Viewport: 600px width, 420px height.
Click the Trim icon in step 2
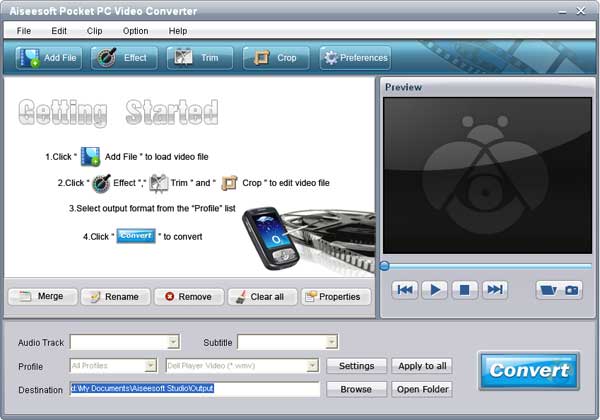(x=158, y=183)
